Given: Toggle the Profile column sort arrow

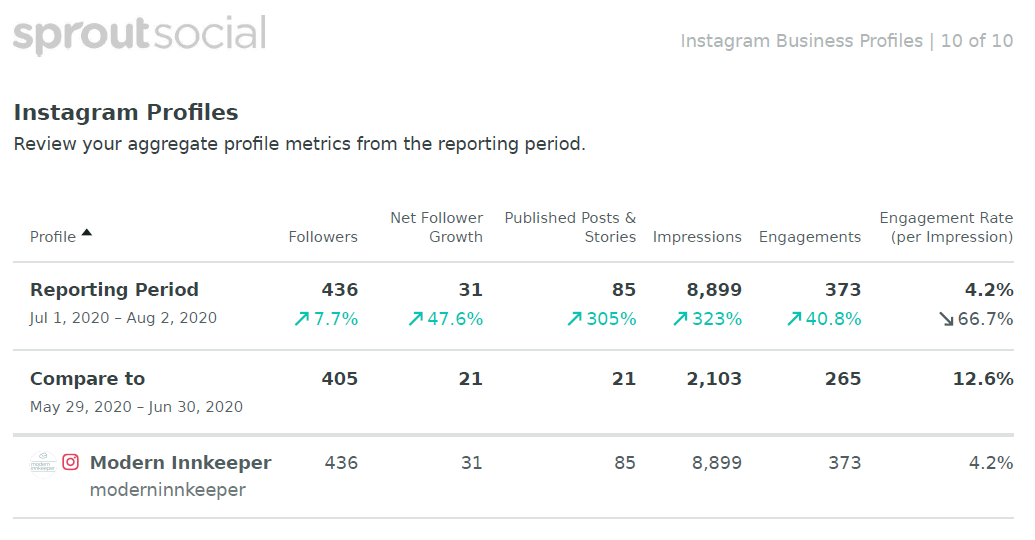Looking at the screenshot, I should pyautogui.click(x=86, y=233).
